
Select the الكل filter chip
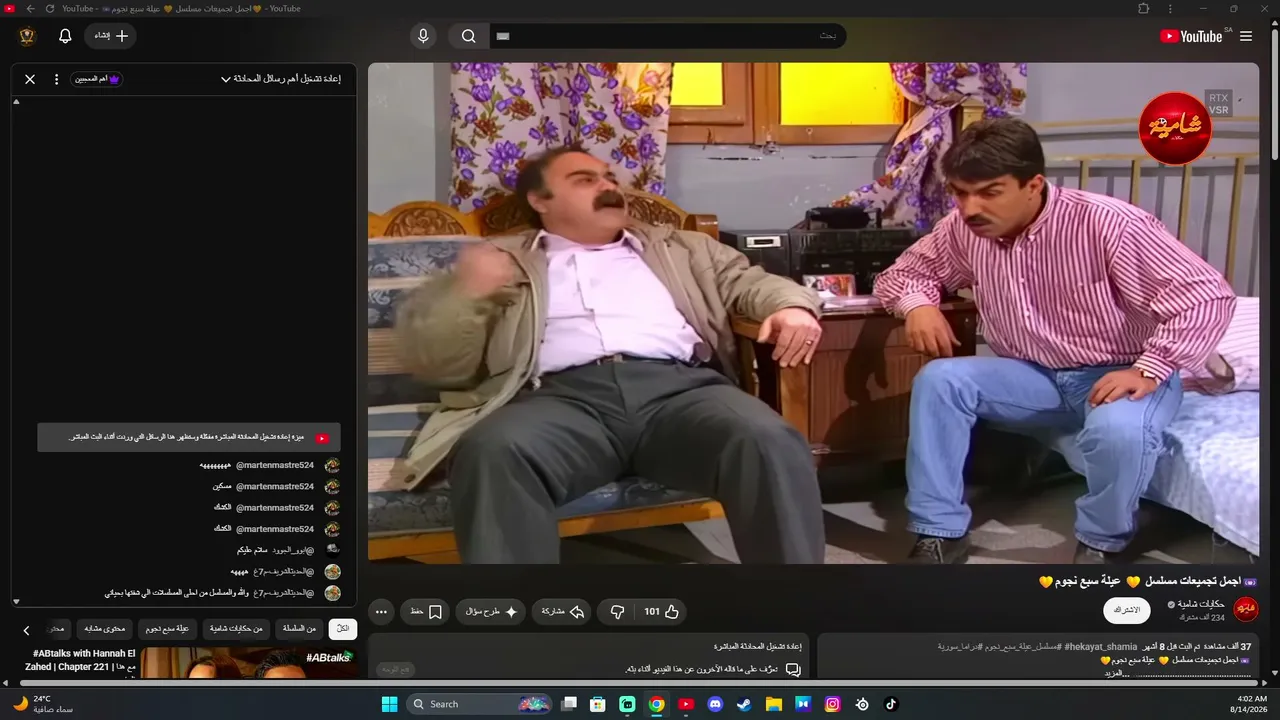pos(343,629)
